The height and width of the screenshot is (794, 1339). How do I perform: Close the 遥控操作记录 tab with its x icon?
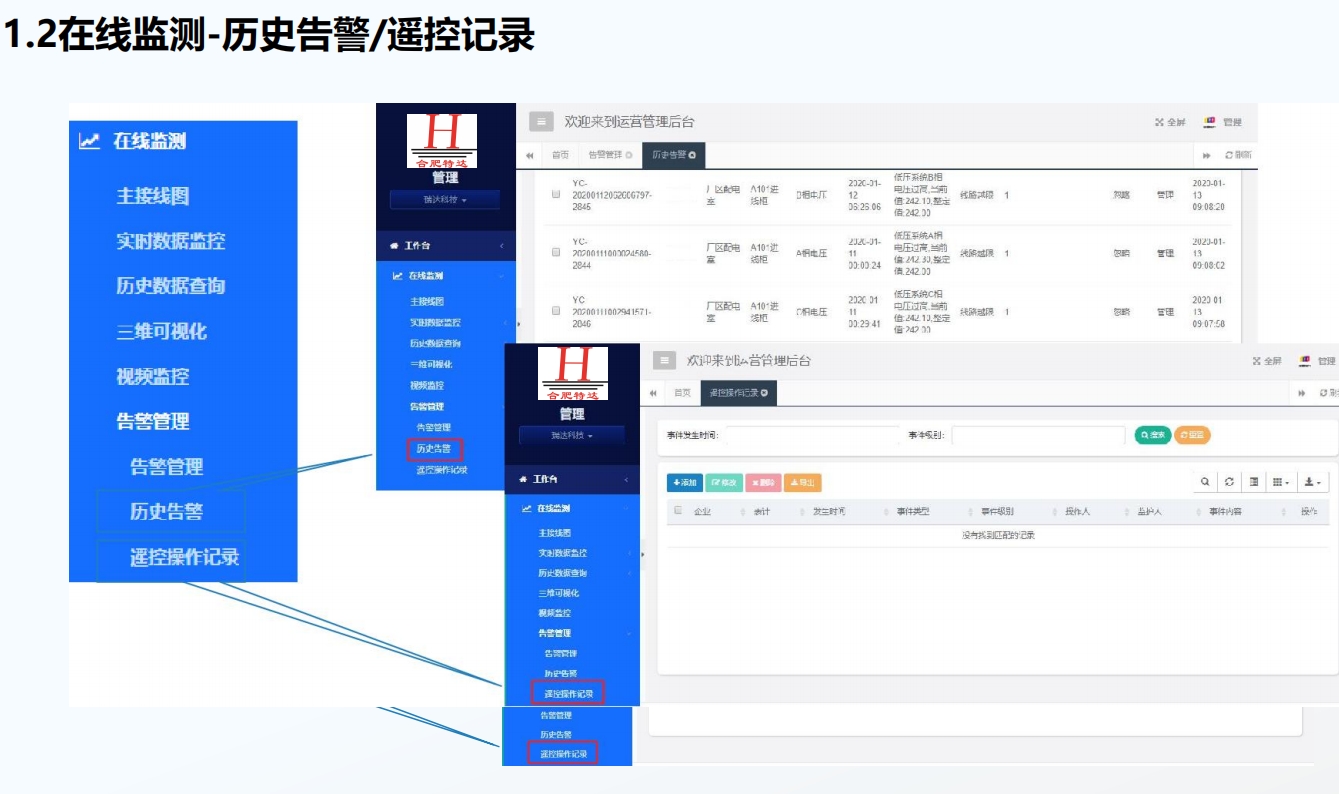764,393
